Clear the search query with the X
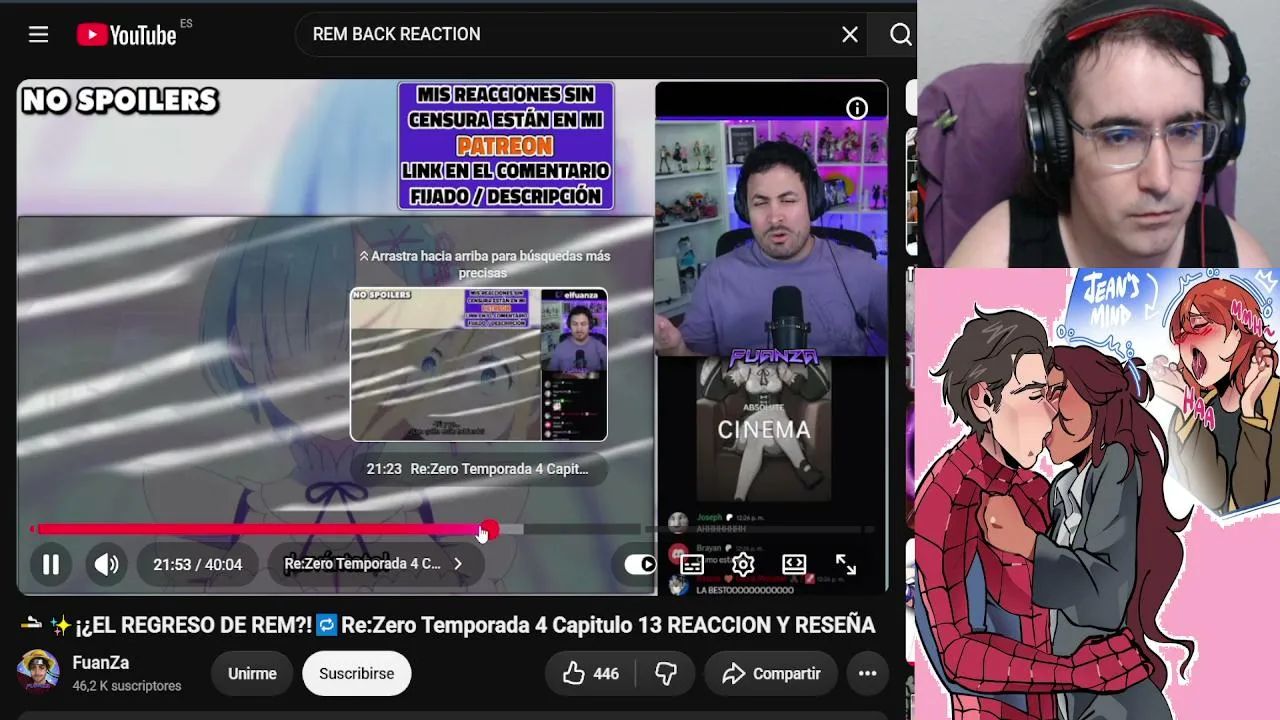Screen dimensions: 1280x720 [850, 35]
